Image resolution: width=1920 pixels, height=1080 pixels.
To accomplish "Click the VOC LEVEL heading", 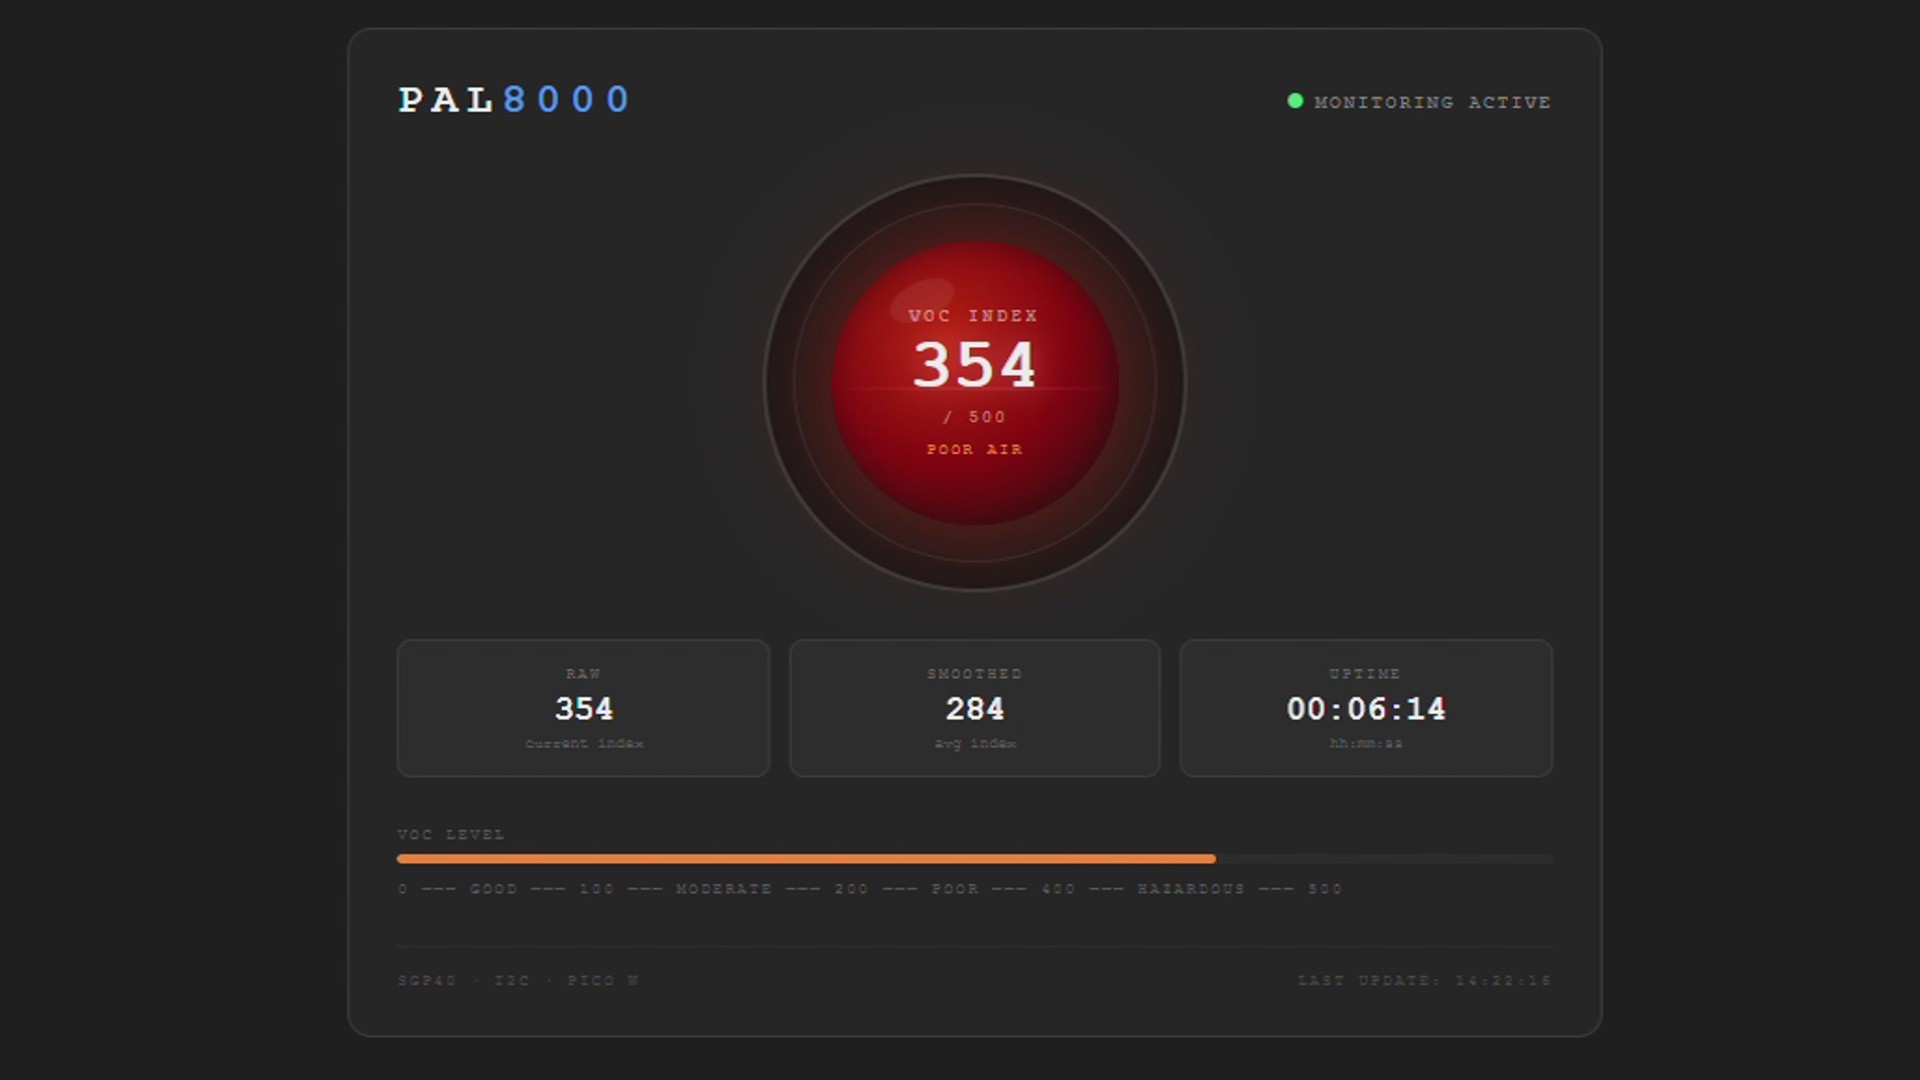I will coord(451,835).
